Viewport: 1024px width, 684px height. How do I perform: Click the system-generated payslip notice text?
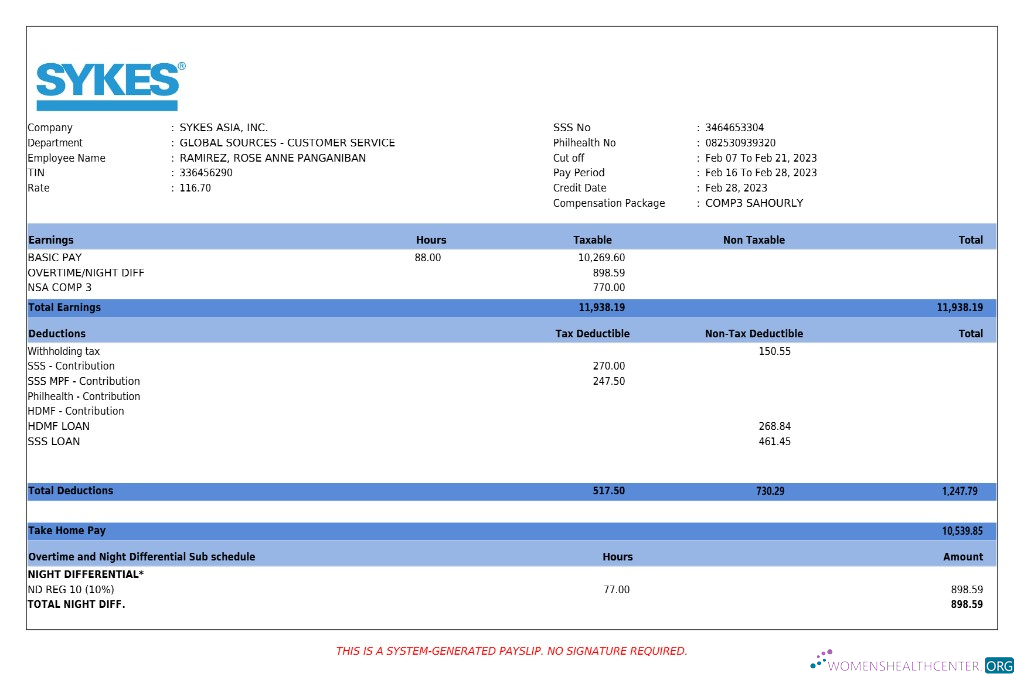[512, 650]
